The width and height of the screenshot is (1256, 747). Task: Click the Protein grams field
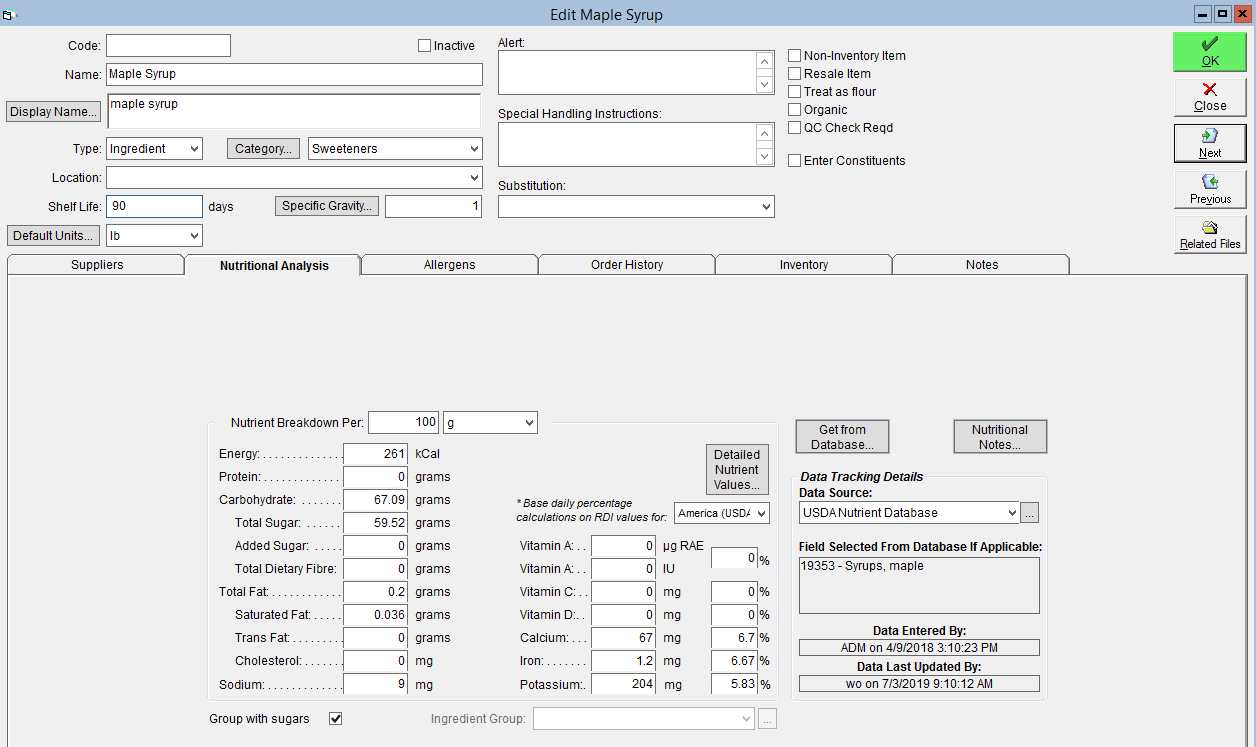point(376,477)
